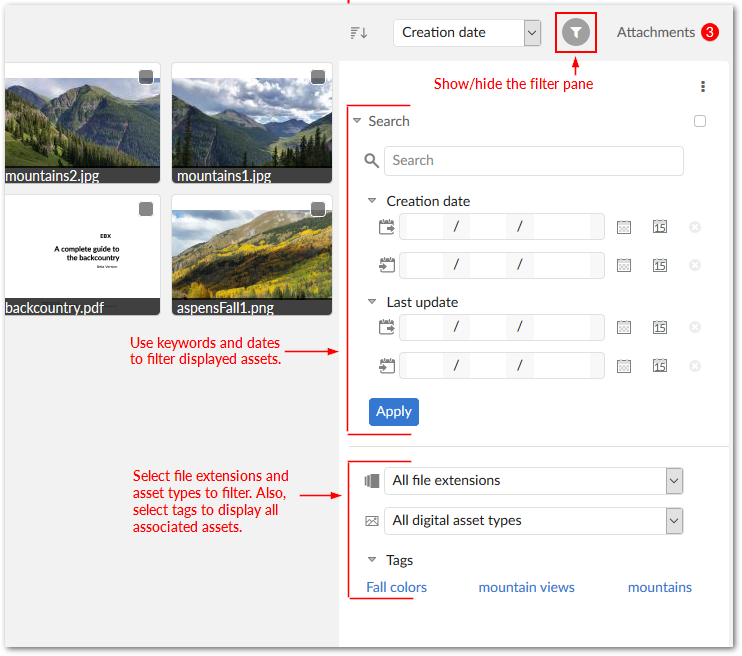Click the Last update 'to' calendar-arrow icon
This screenshot has height=656, width=742.
pos(387,366)
